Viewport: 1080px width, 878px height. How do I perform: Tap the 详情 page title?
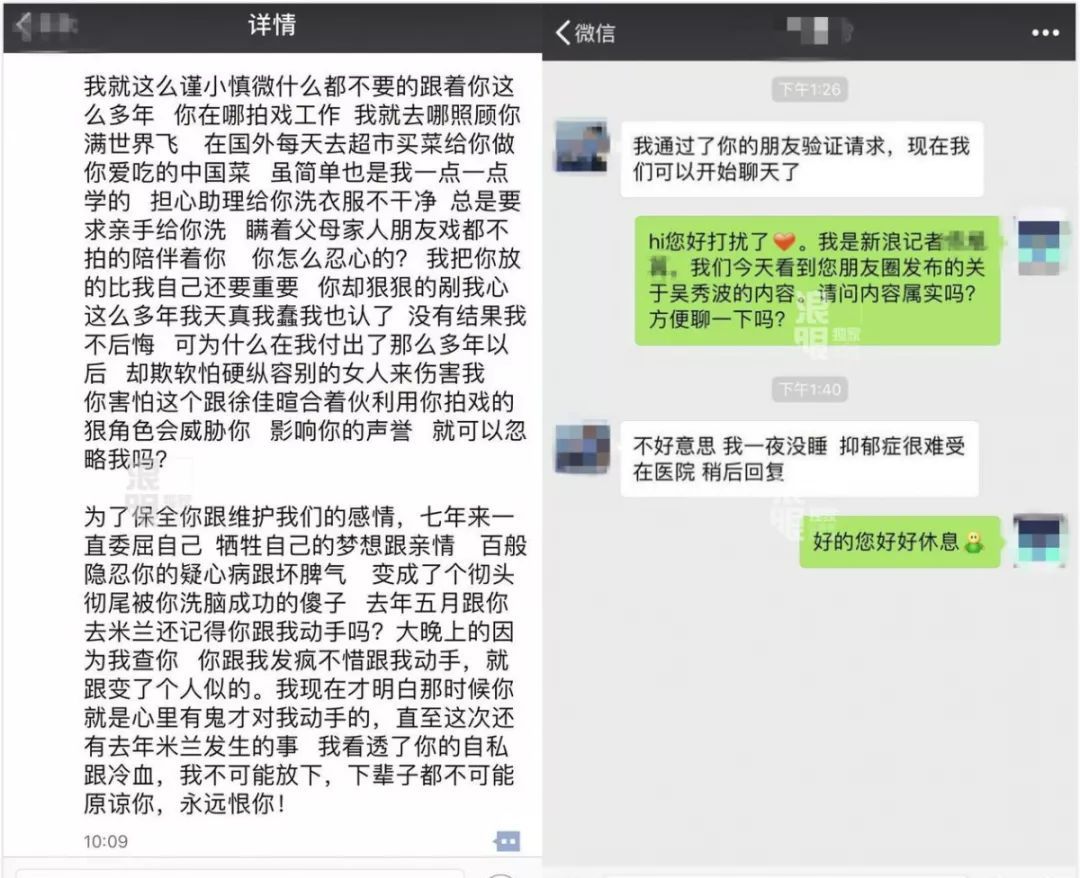[272, 25]
